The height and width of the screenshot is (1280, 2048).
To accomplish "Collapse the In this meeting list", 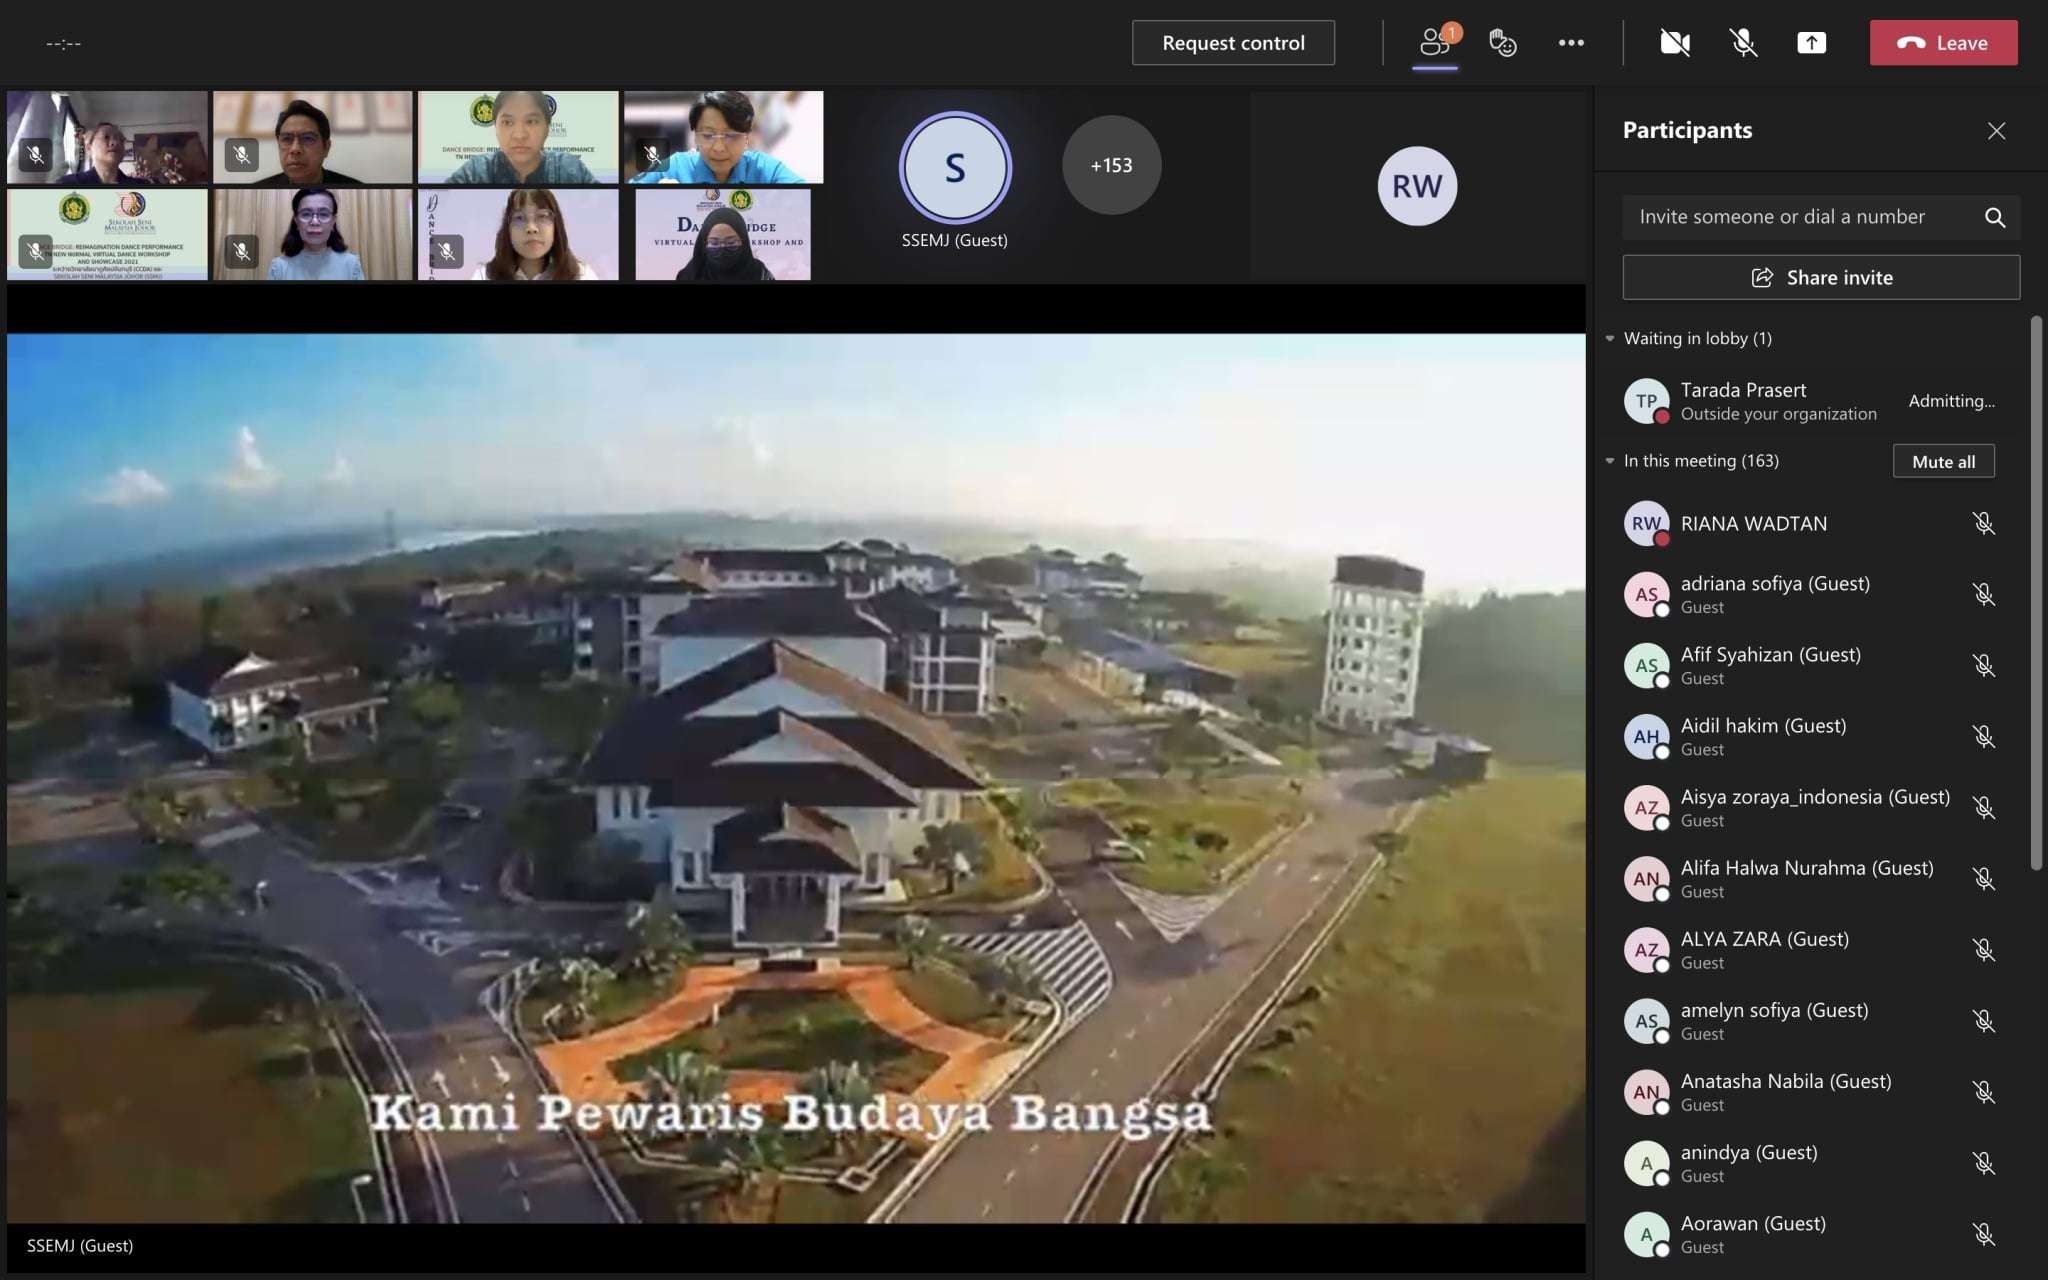I will point(1610,461).
